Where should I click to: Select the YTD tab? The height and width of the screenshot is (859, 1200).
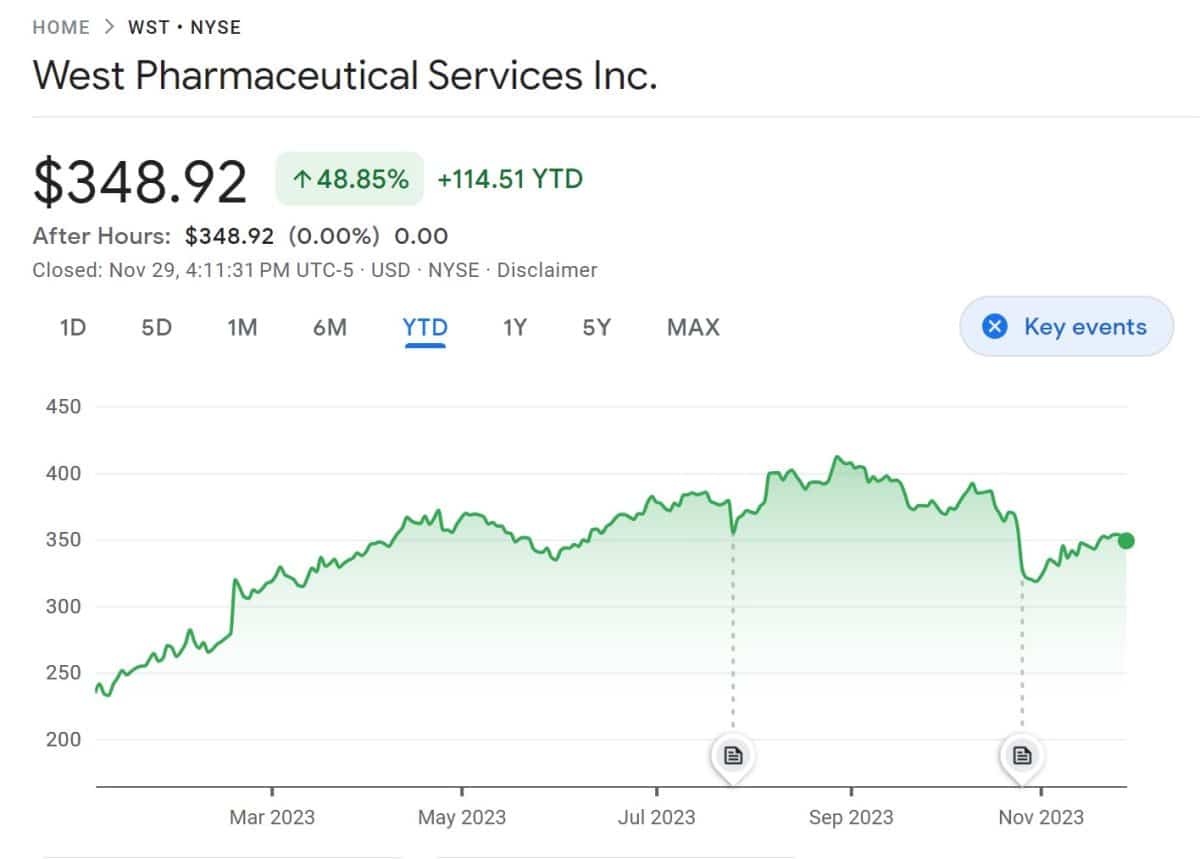425,327
